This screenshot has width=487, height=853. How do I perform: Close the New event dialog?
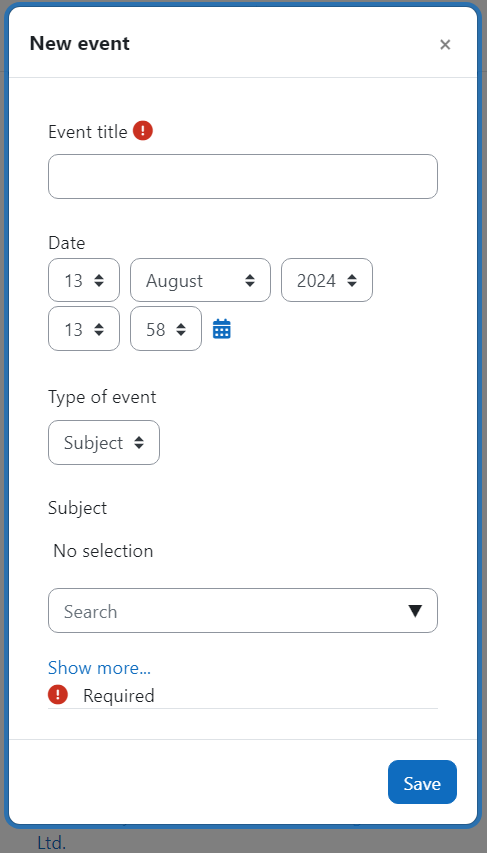pos(445,45)
